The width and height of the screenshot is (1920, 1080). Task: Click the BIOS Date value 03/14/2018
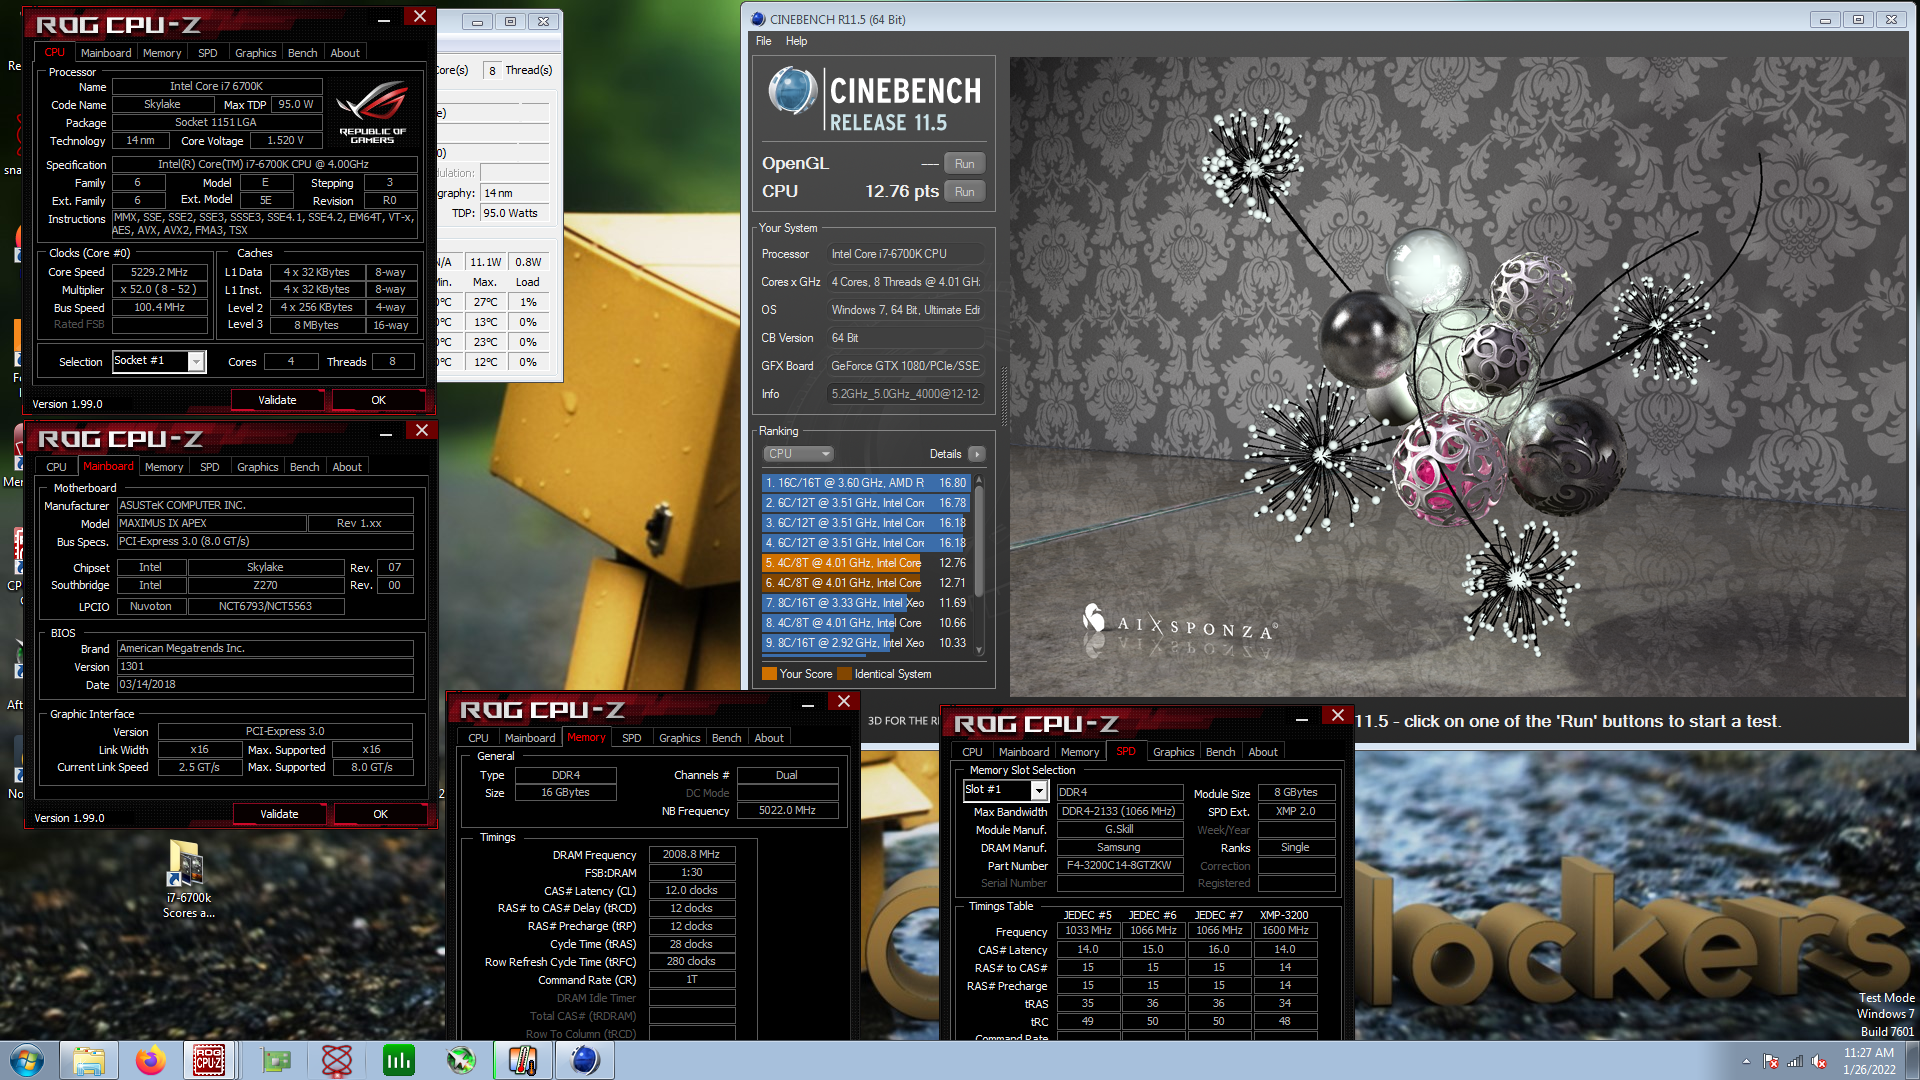click(x=265, y=685)
